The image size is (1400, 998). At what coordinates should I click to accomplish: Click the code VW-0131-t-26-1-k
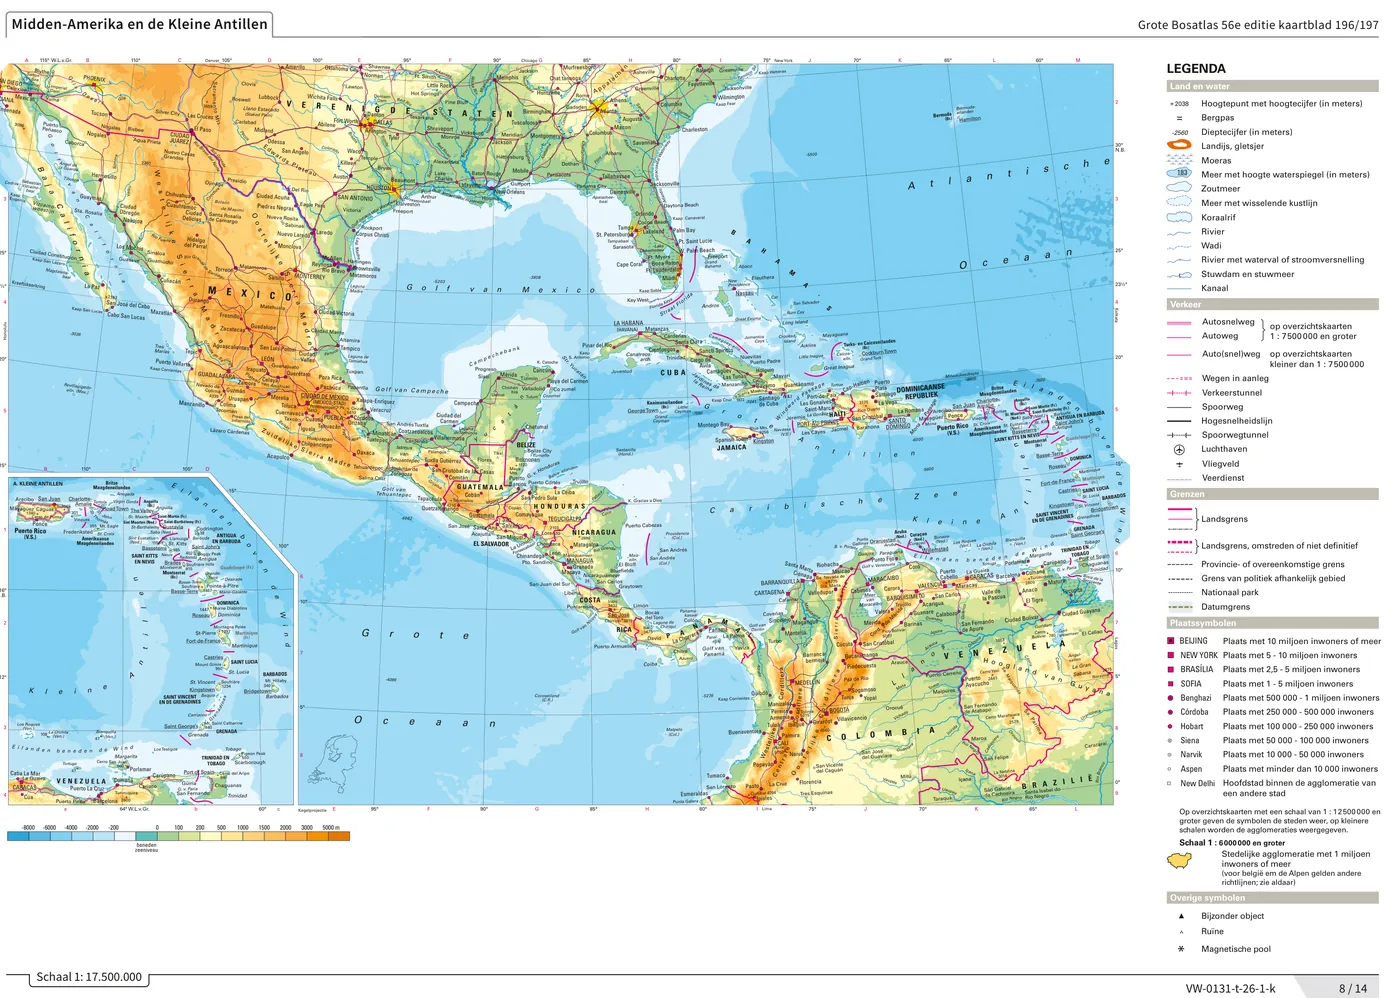tap(1230, 989)
